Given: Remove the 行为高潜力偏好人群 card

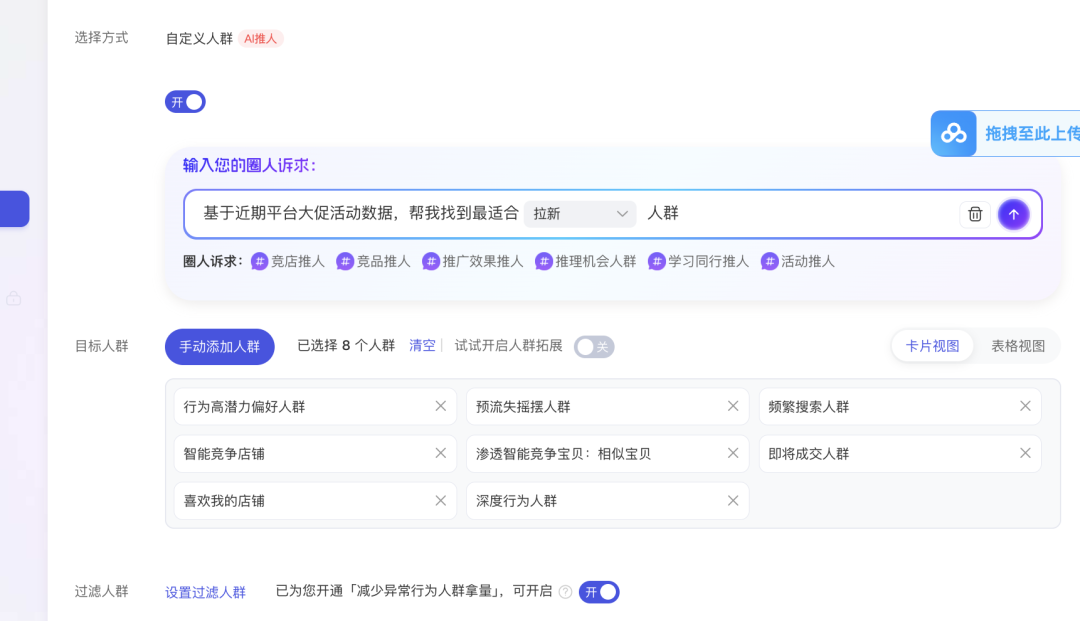Looking at the screenshot, I should (441, 406).
